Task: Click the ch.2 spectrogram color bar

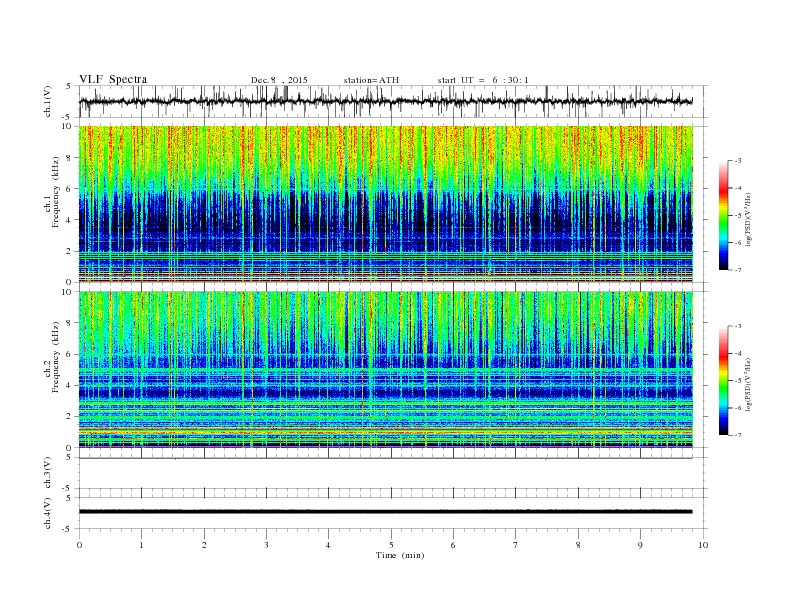Action: [x=723, y=381]
